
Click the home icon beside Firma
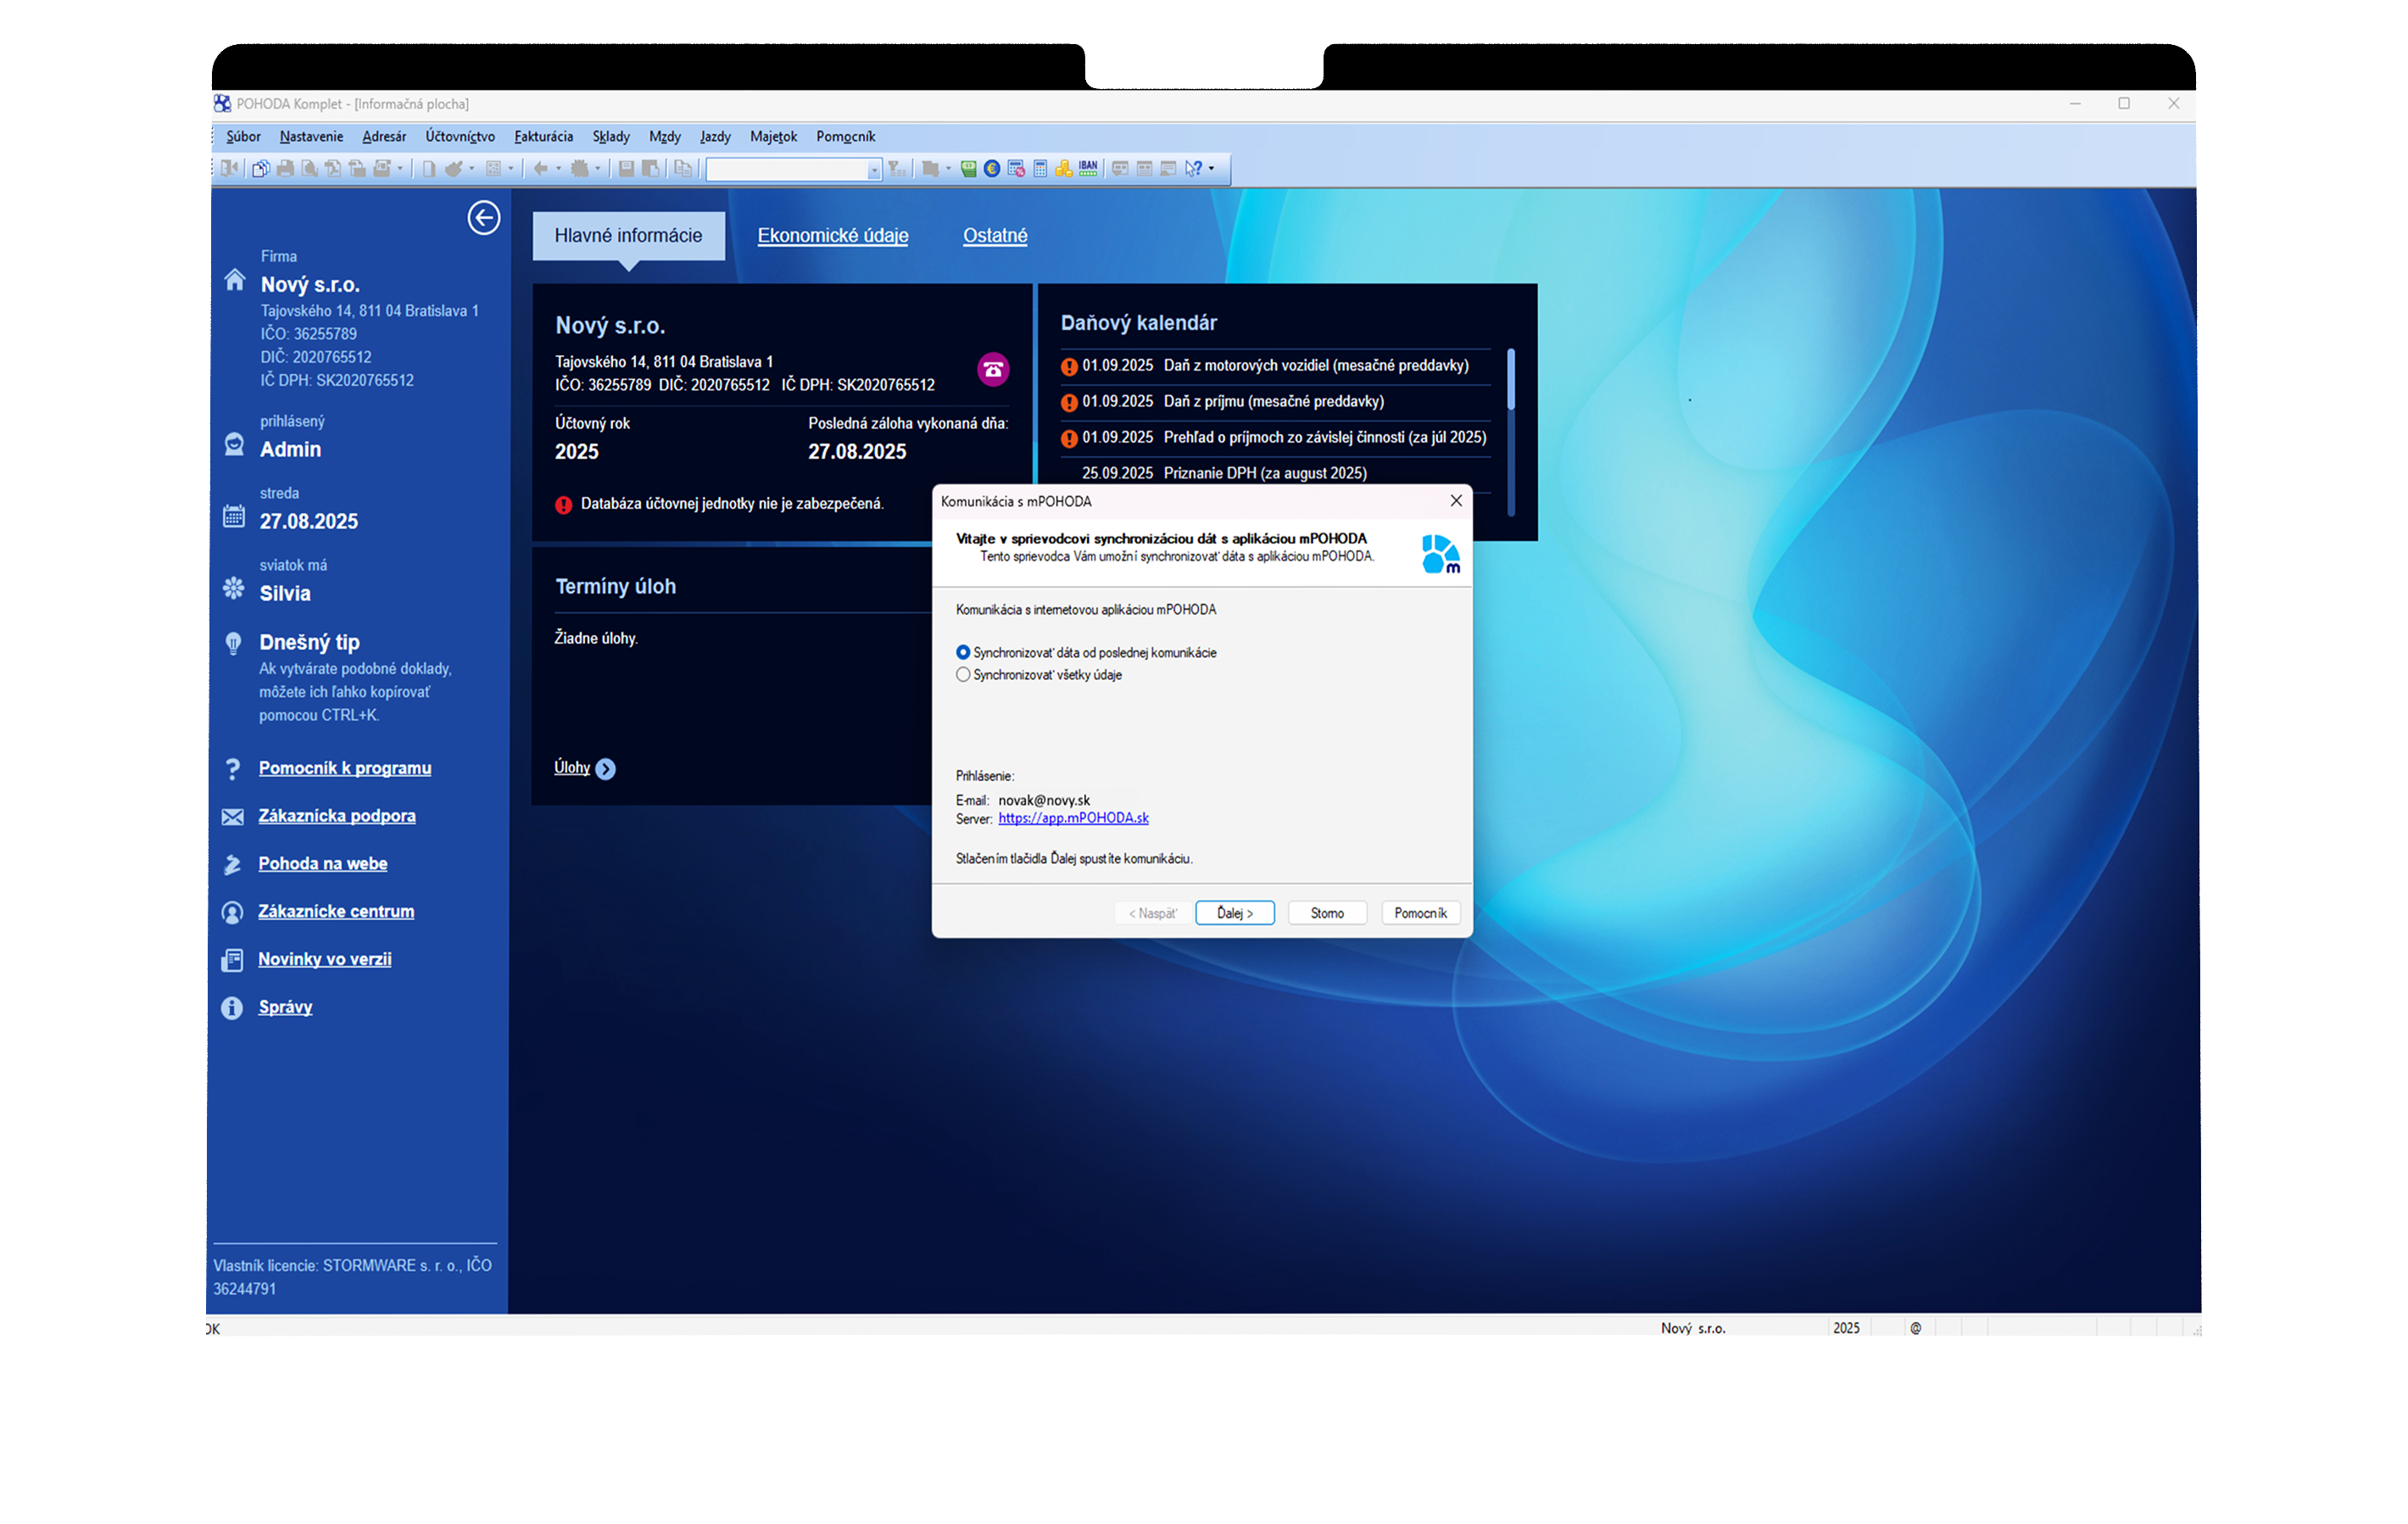[235, 279]
